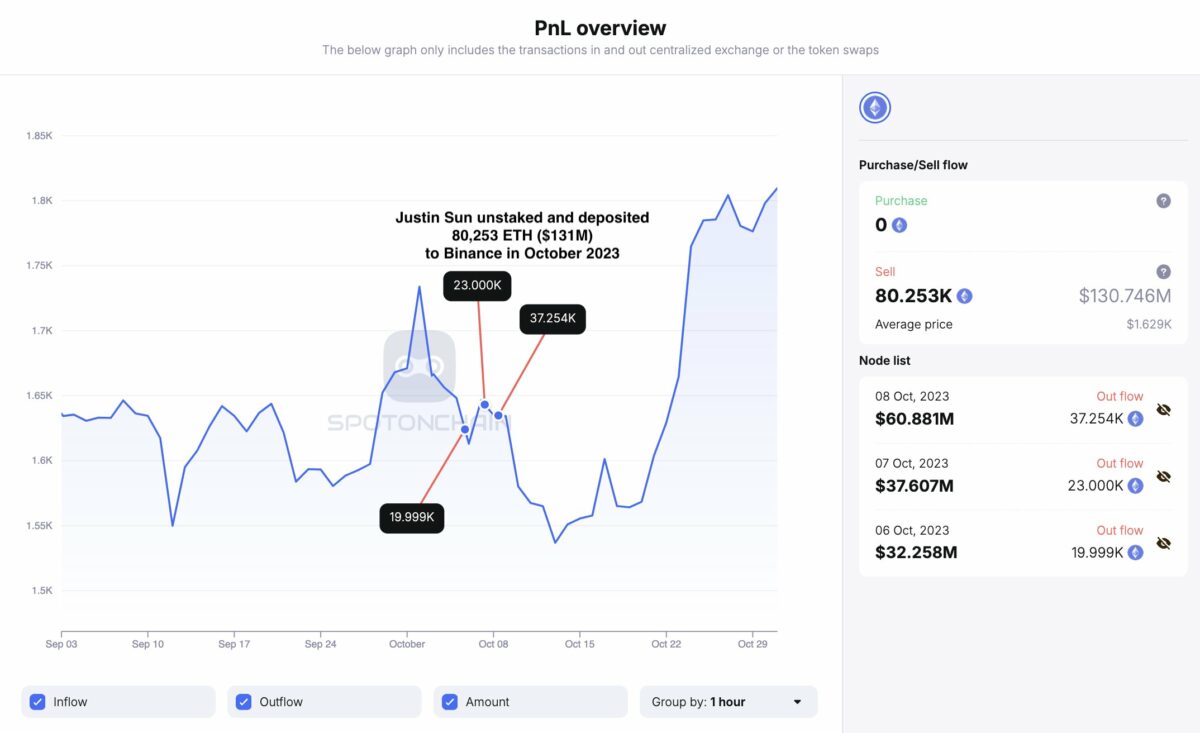Click the "06 Oct, 2023" node date
This screenshot has width=1200, height=733.
pos(911,530)
